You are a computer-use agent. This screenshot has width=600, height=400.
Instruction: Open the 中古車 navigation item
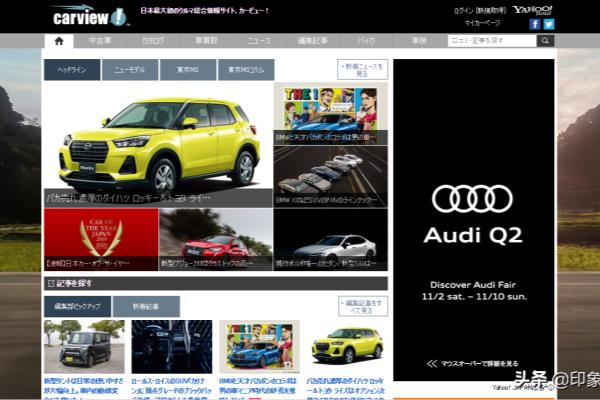click(x=100, y=41)
